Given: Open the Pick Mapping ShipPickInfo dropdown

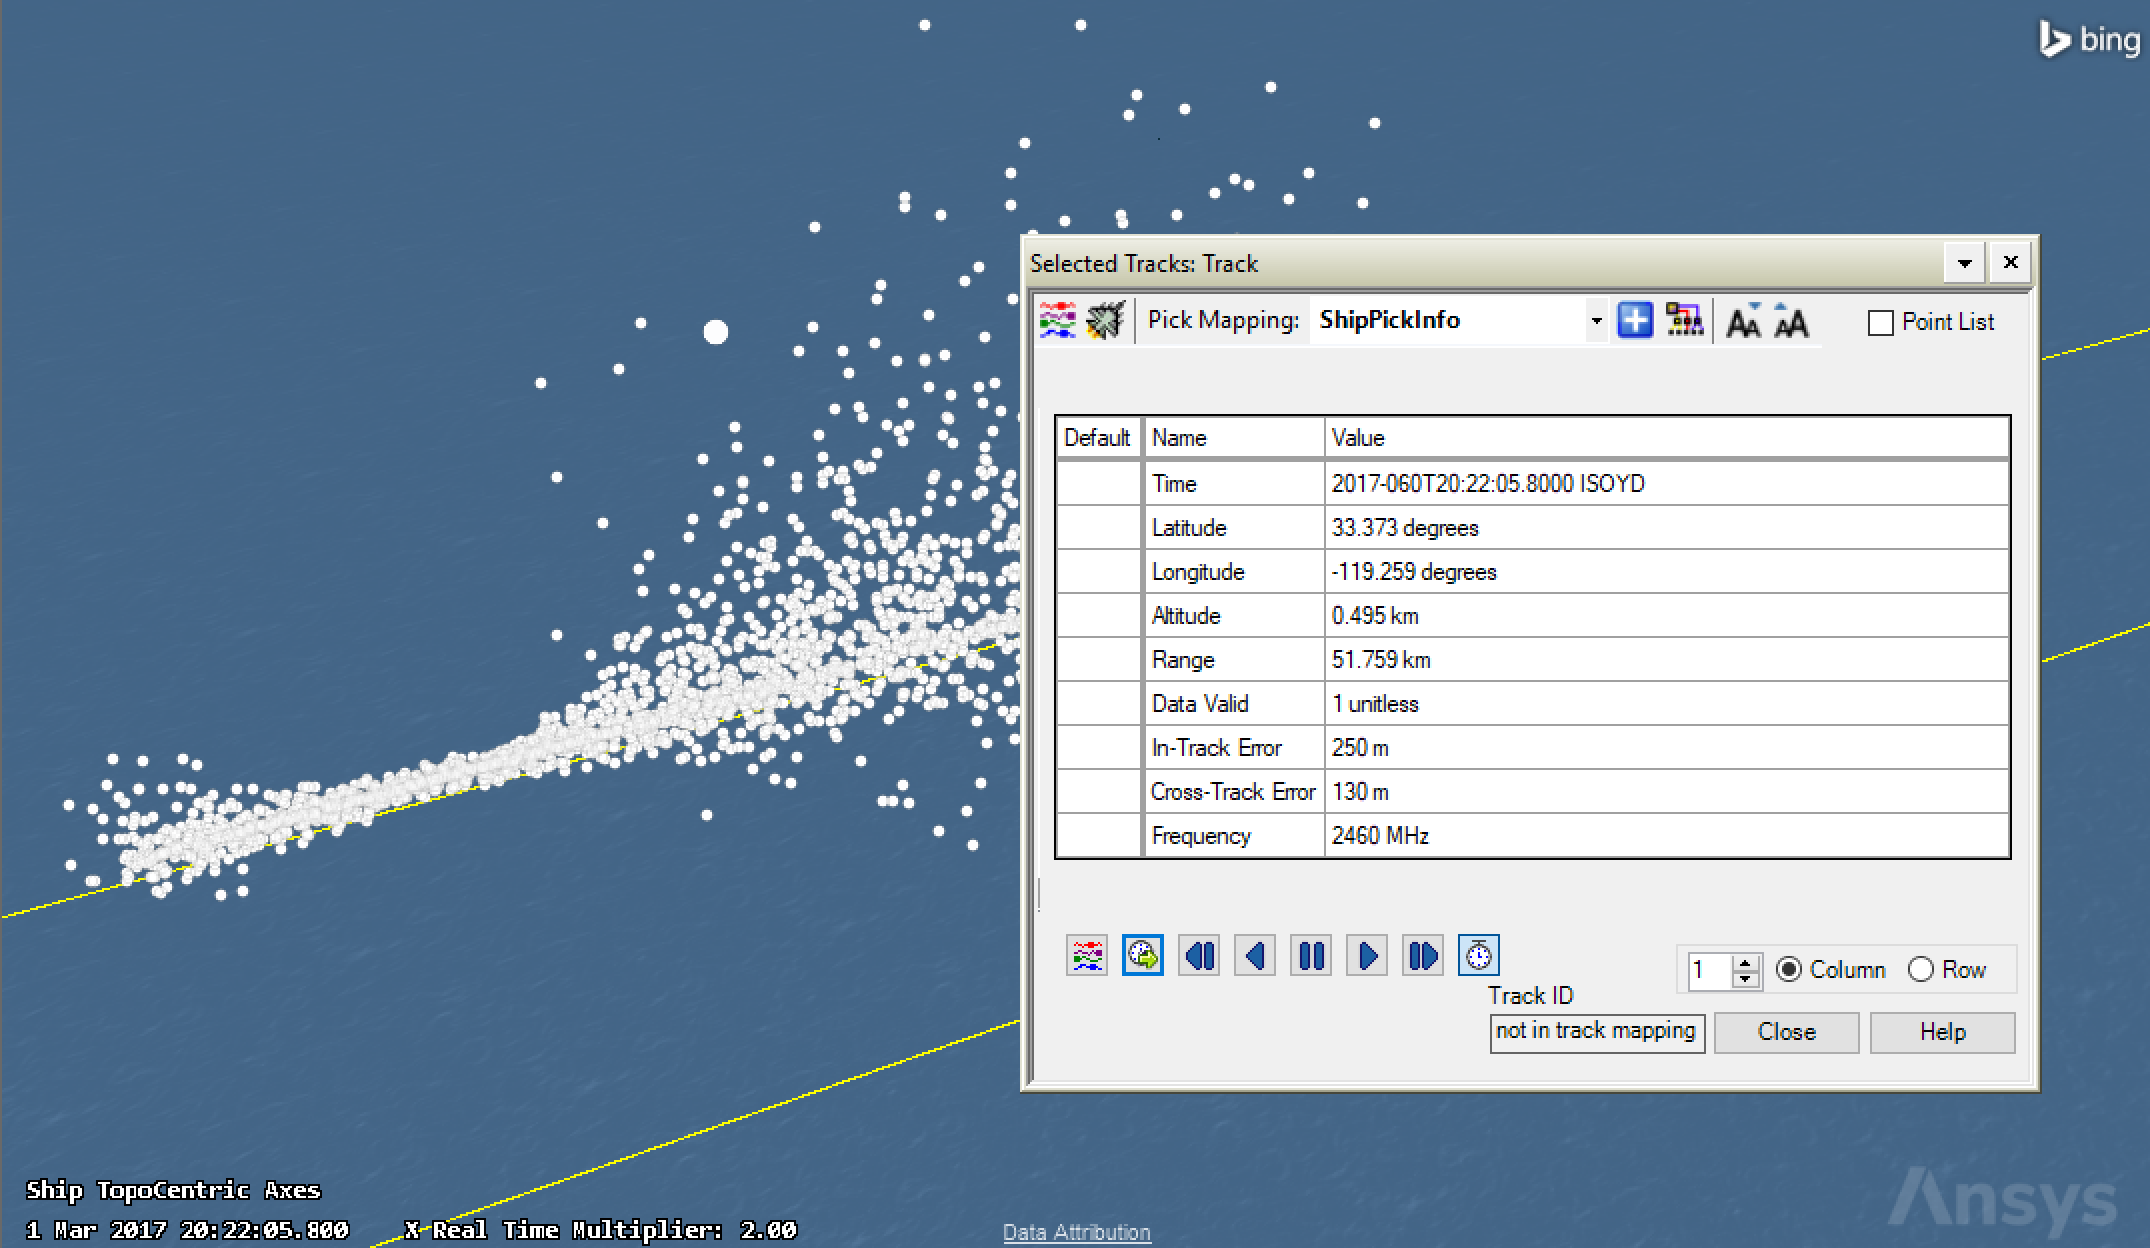Looking at the screenshot, I should tap(1596, 321).
